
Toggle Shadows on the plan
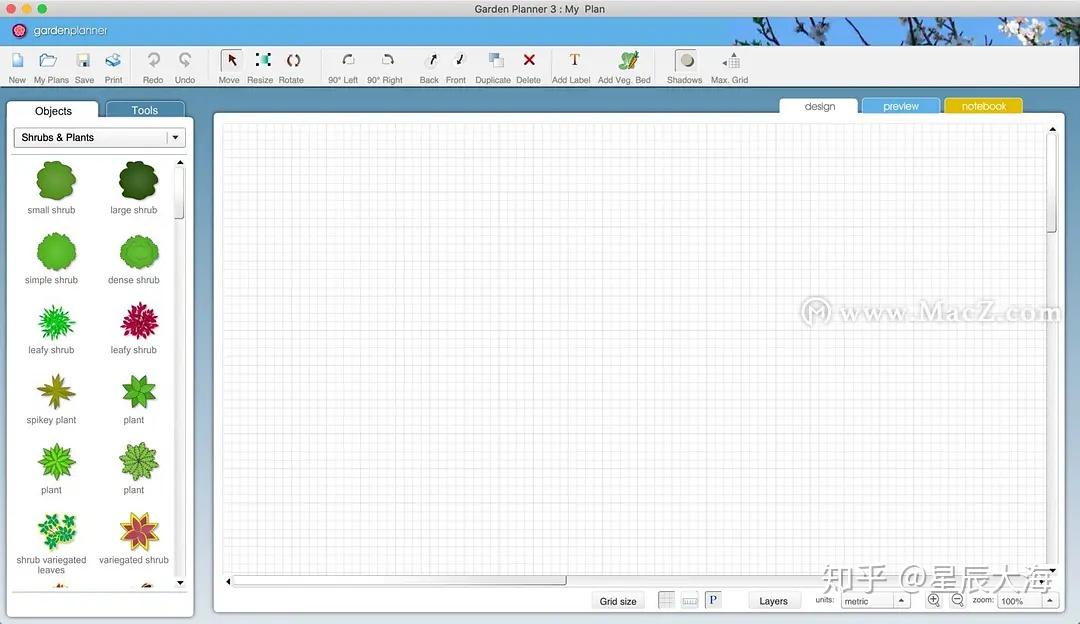pyautogui.click(x=684, y=63)
